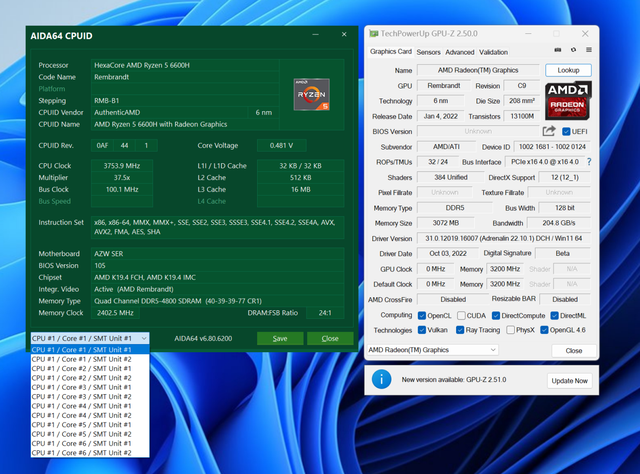Click the green Close button in AIDA64 CPUID
This screenshot has height=474, width=640.
[x=330, y=338]
